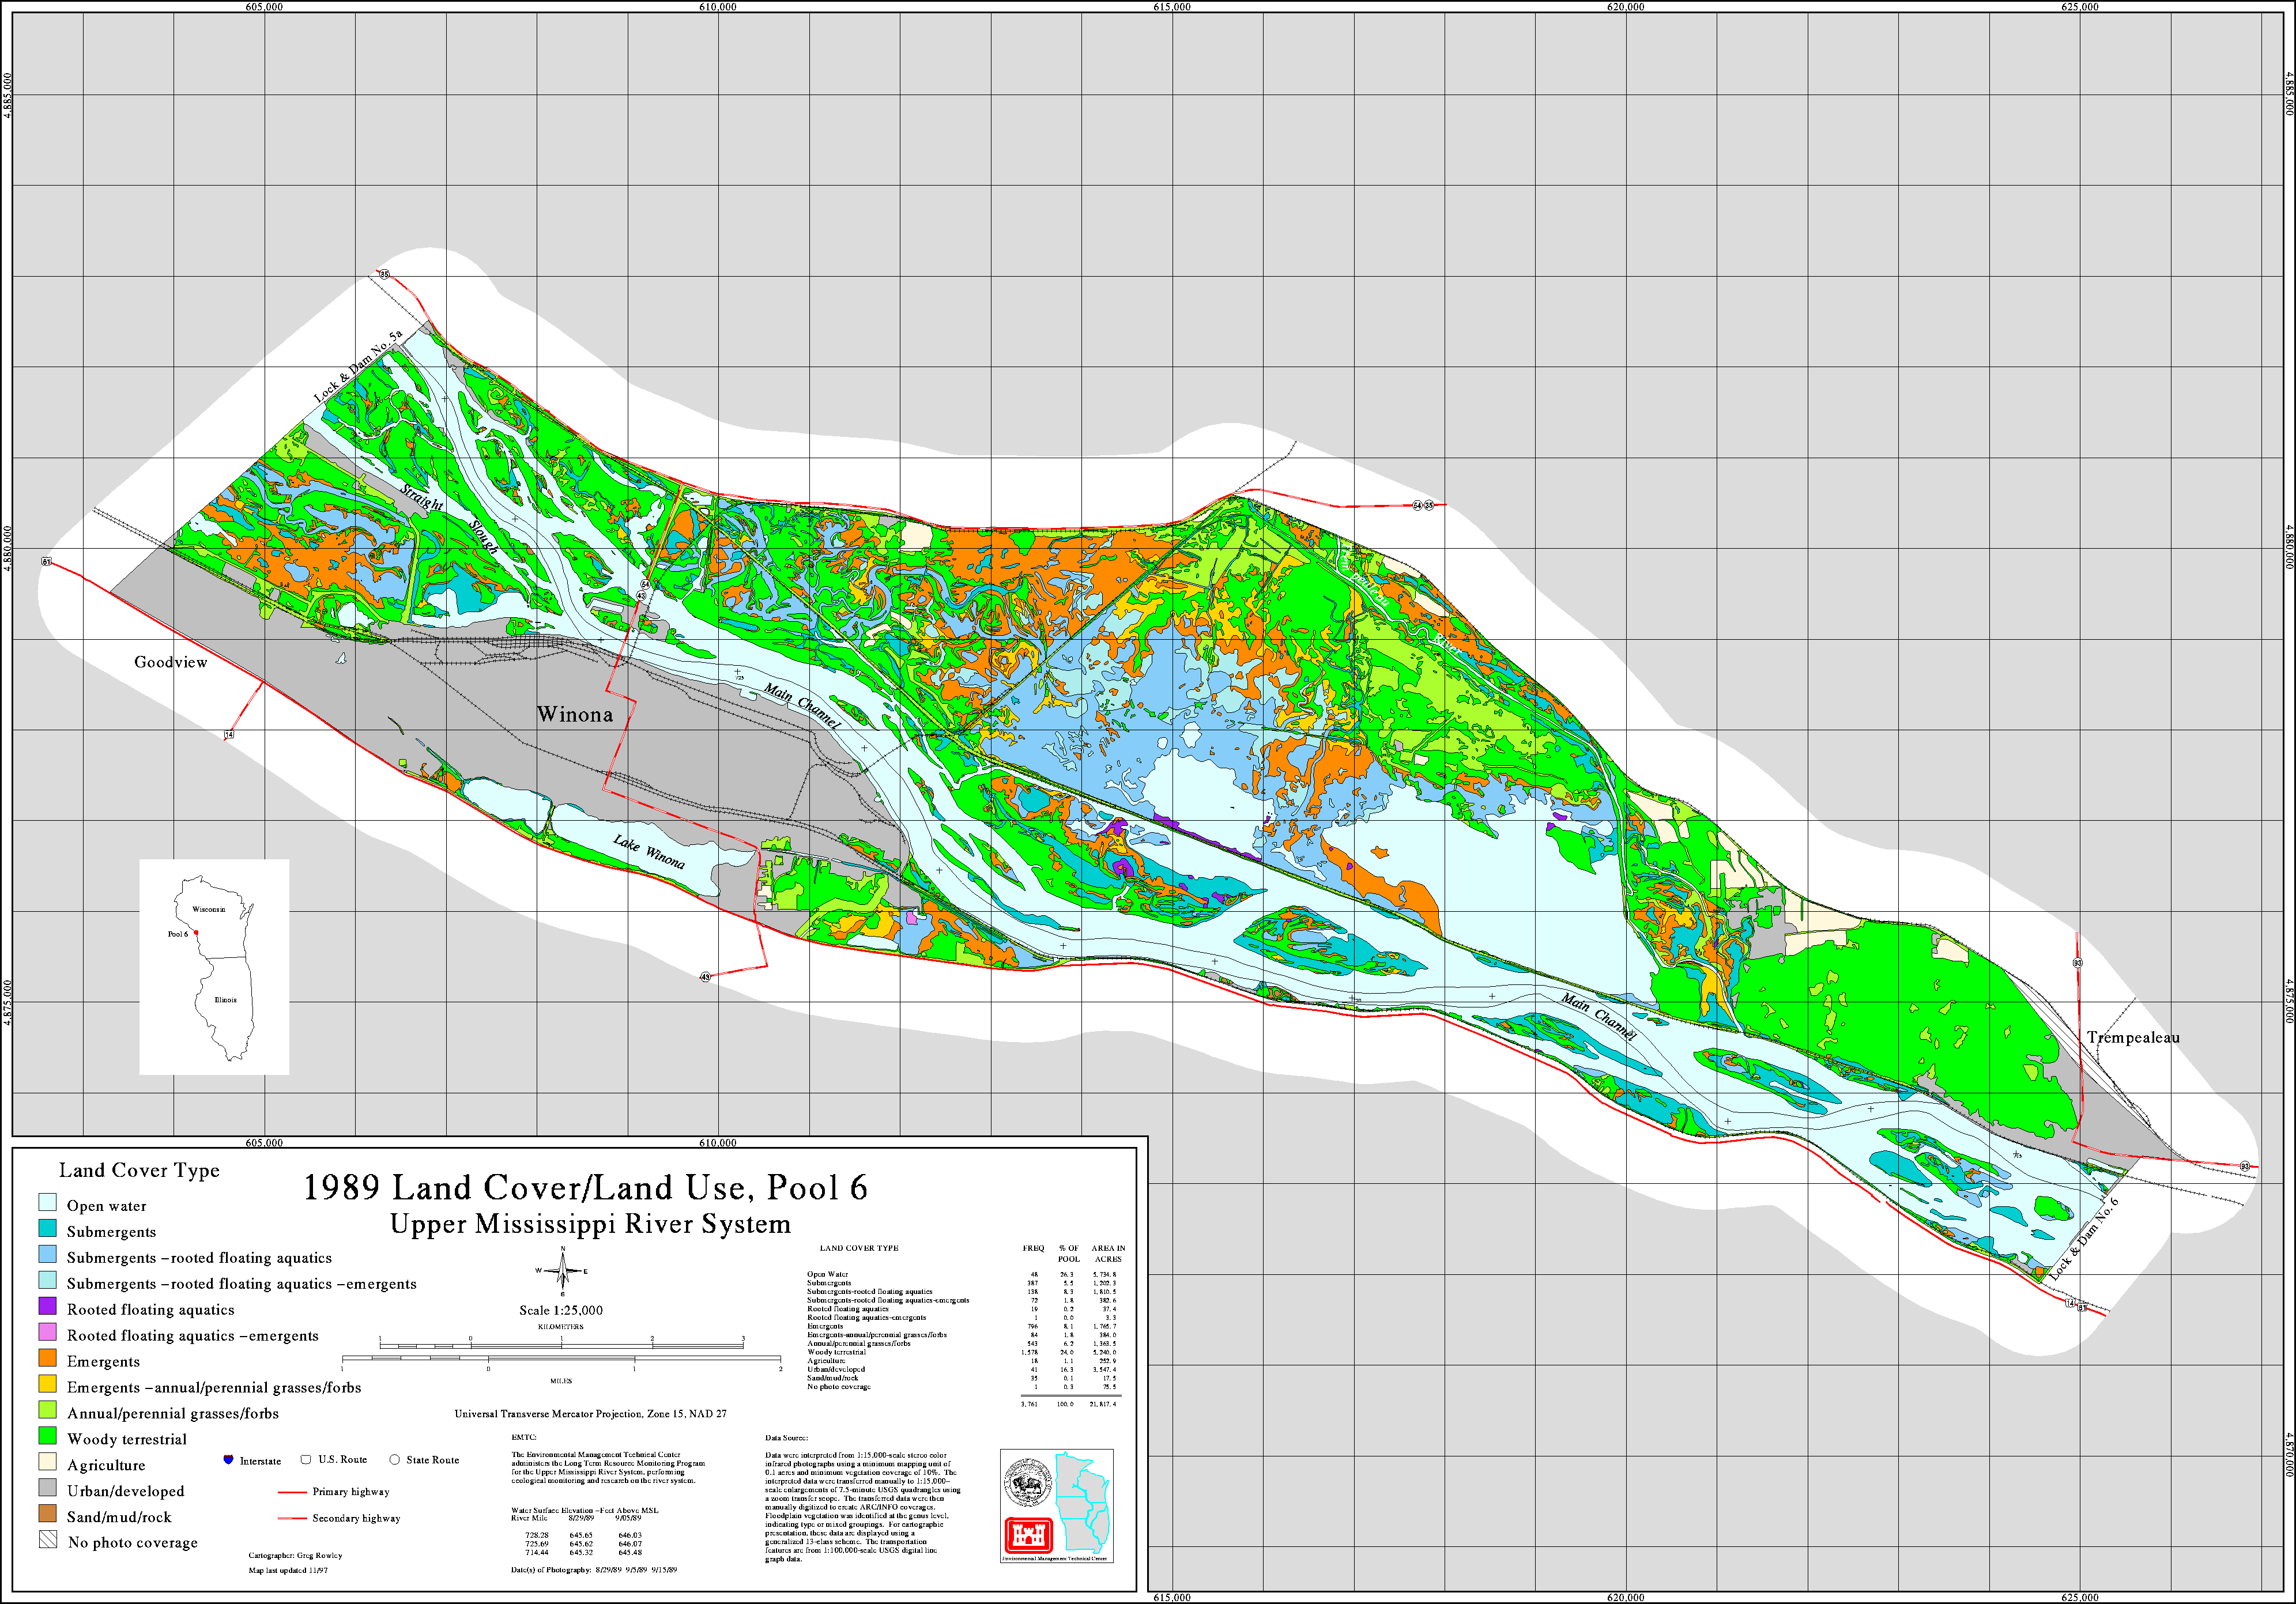The height and width of the screenshot is (1604, 2296).
Task: Click the Goodview label on the map
Action: tap(171, 662)
